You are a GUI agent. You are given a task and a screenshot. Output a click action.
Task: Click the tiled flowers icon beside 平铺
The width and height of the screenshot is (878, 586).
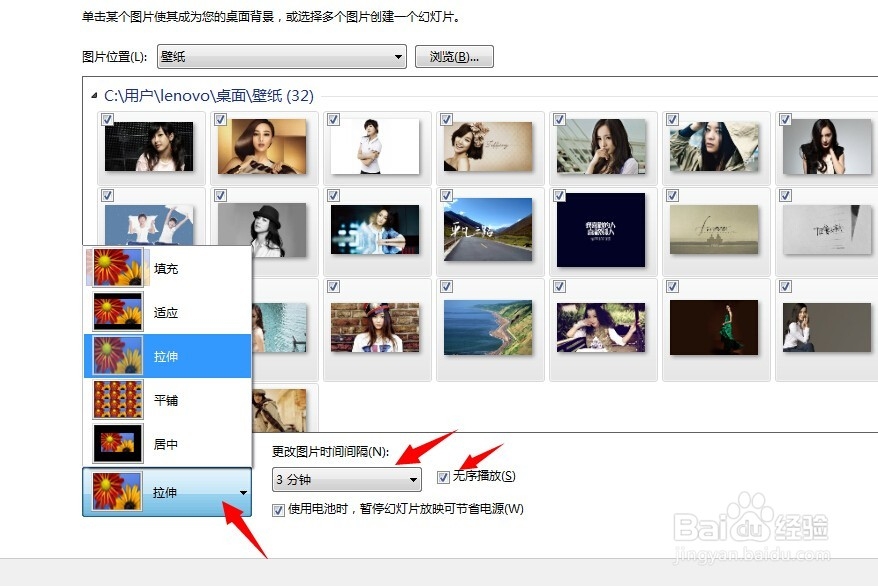(x=117, y=400)
